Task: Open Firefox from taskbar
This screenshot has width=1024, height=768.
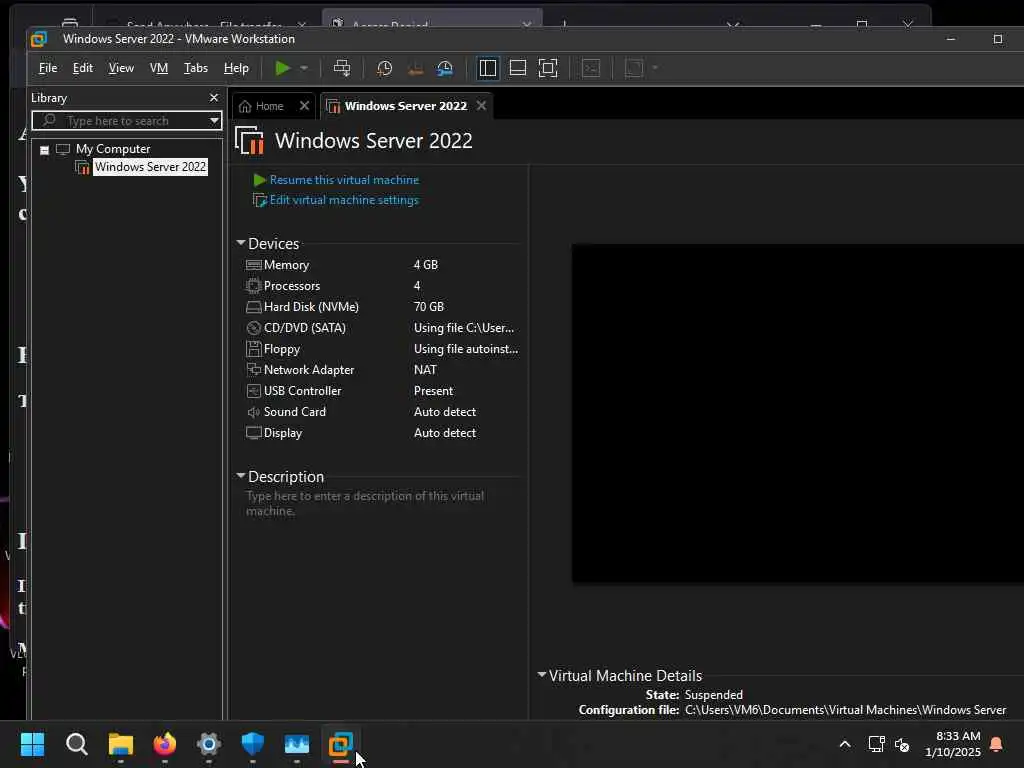Action: 165,744
